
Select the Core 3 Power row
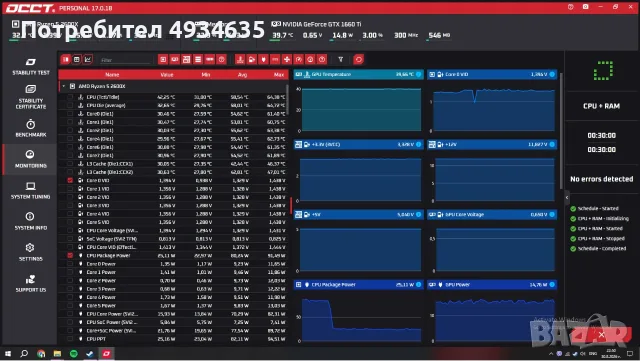point(173,289)
